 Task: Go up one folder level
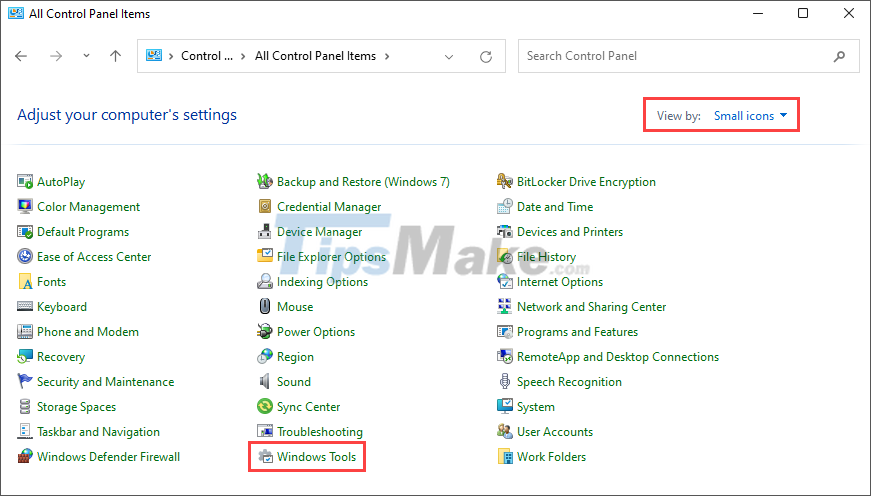(116, 56)
